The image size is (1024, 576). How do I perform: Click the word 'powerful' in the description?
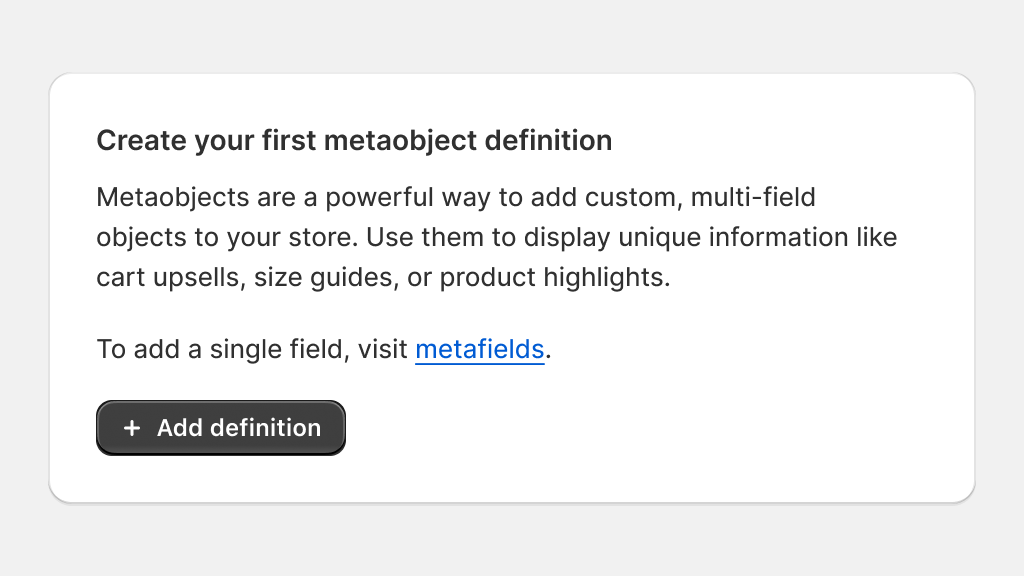(x=379, y=197)
